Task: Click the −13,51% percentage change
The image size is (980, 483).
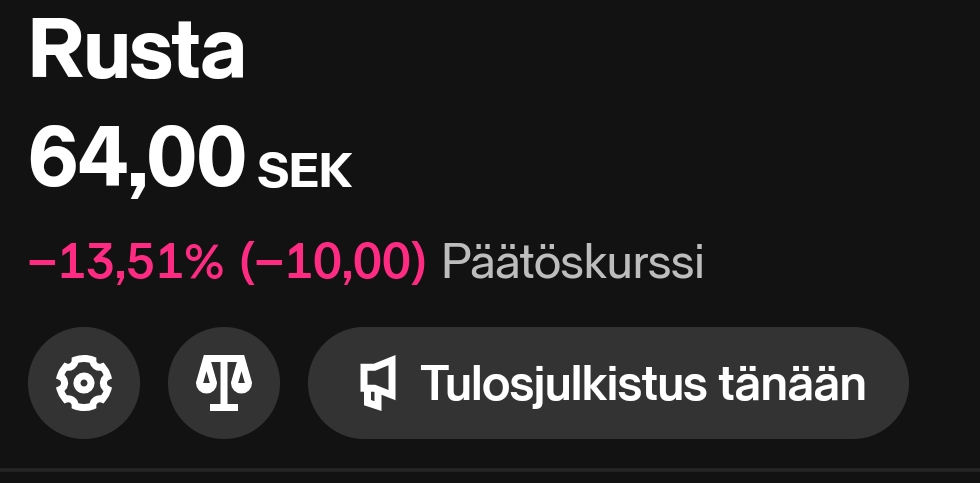Action: 126,263
